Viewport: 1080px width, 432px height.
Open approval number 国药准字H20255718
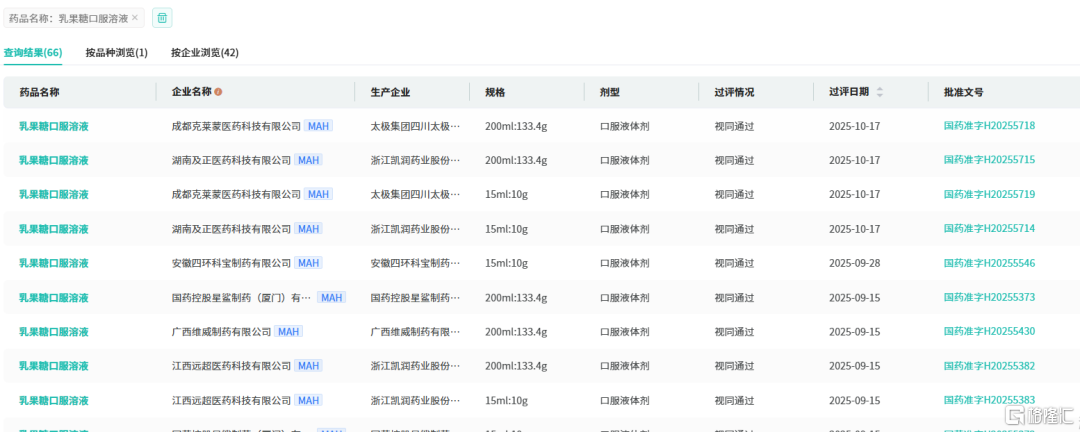[x=989, y=126]
